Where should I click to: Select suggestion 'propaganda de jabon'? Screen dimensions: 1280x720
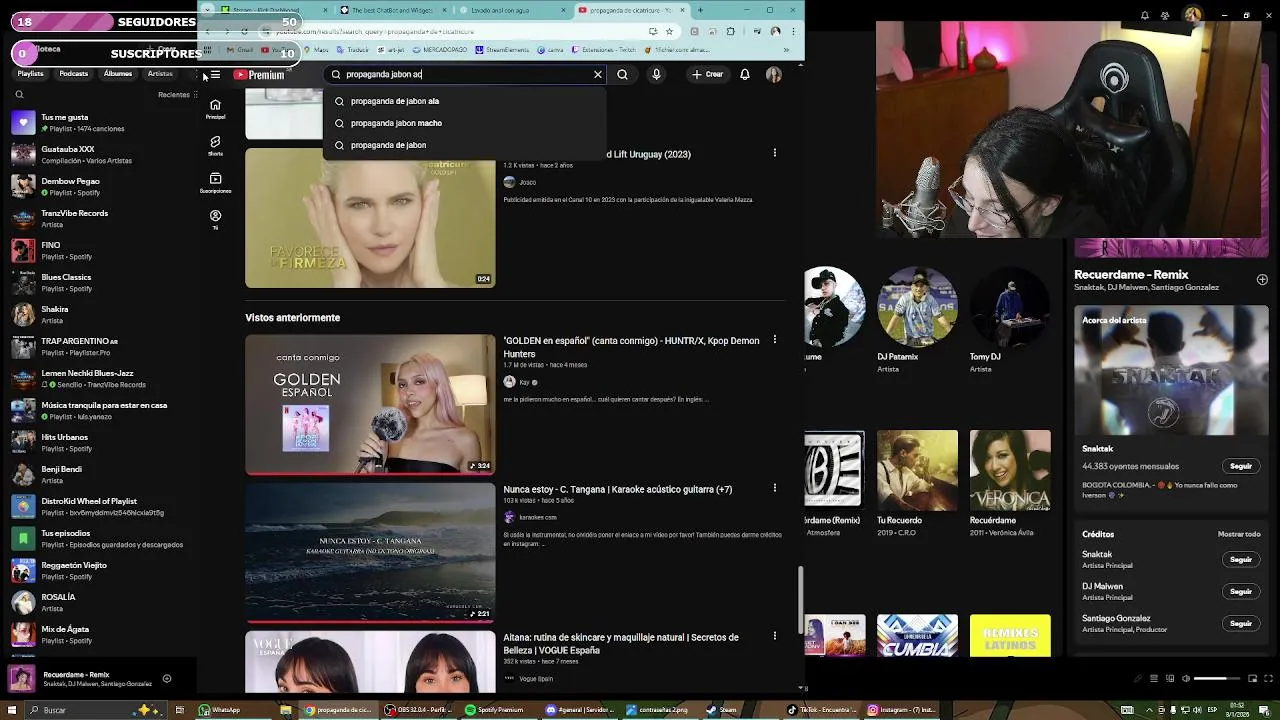pyautogui.click(x=465, y=145)
